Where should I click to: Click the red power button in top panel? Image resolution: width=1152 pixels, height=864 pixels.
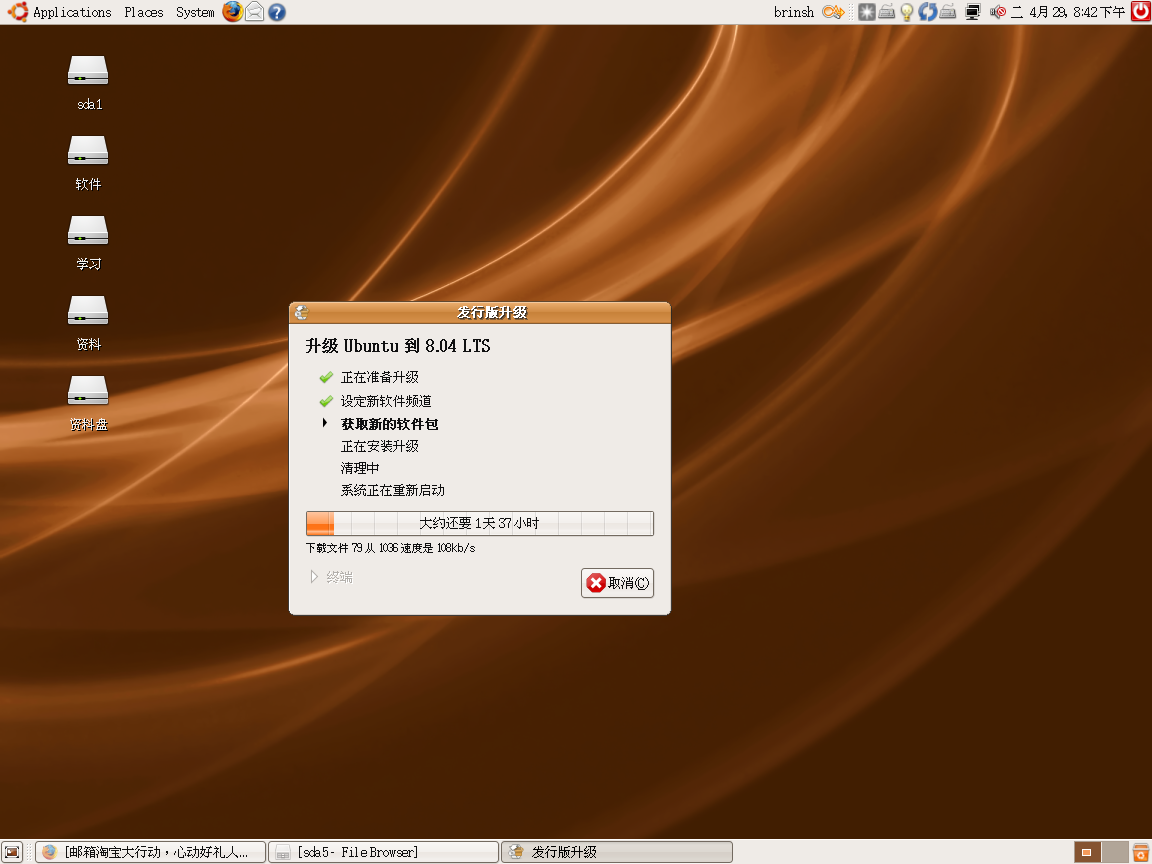pos(1141,12)
